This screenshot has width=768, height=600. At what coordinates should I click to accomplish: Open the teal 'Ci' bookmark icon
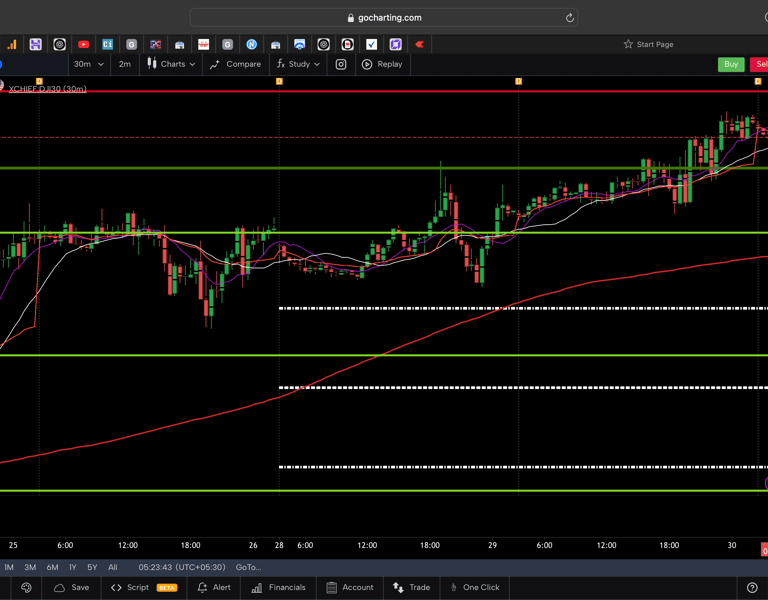(107, 45)
